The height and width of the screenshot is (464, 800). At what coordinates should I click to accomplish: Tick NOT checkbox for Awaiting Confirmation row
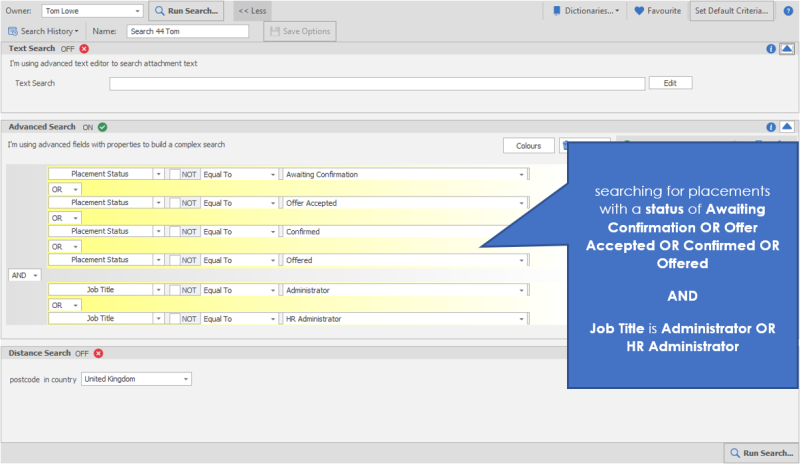(x=174, y=174)
